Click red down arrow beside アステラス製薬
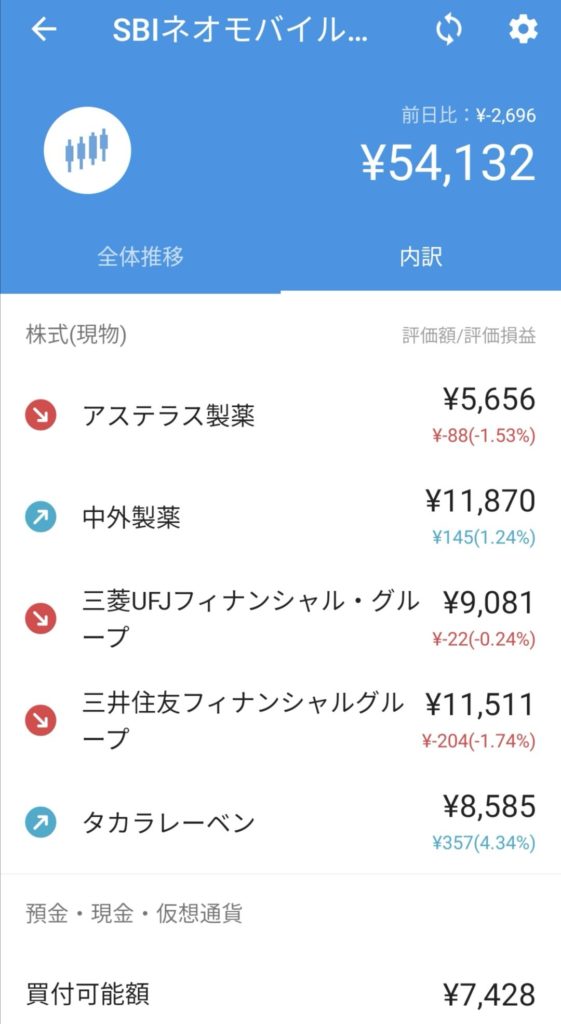This screenshot has height=1024, width=561. coord(40,415)
